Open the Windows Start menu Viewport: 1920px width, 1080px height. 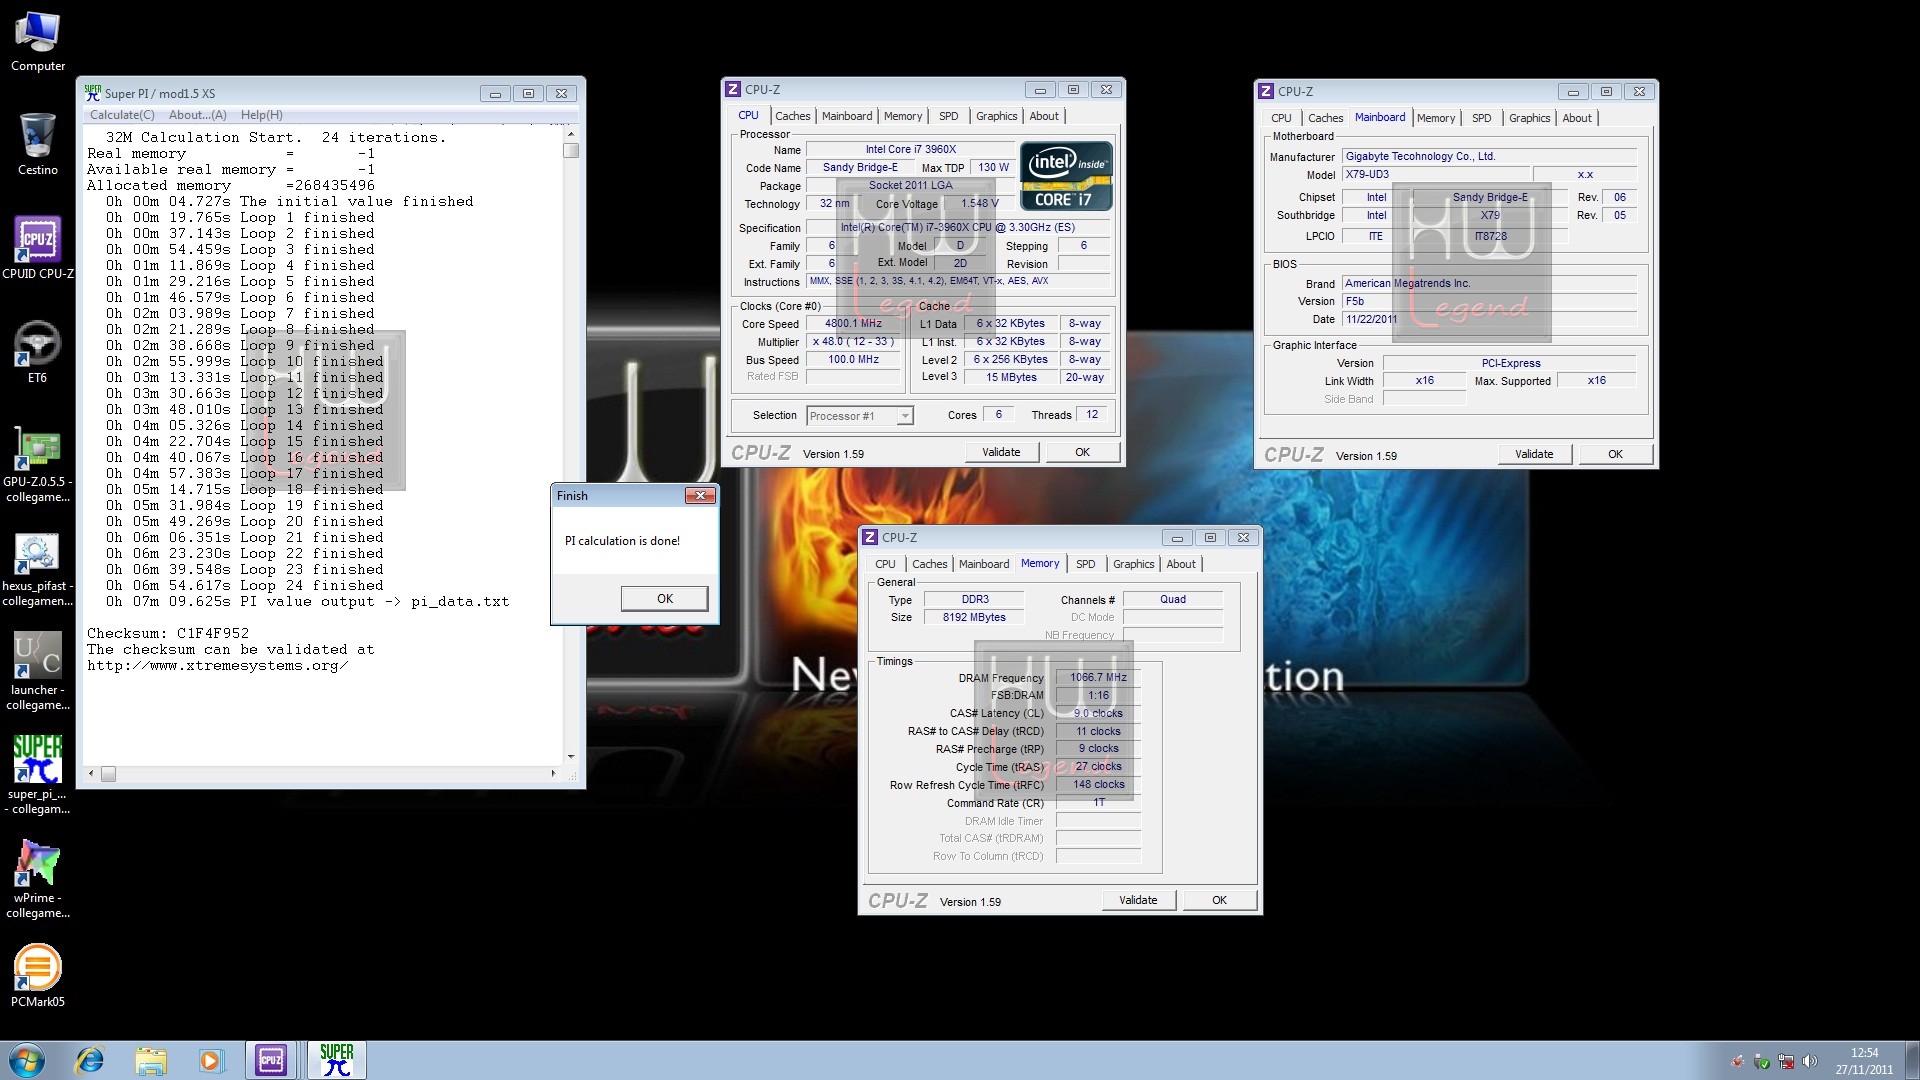(x=27, y=1060)
